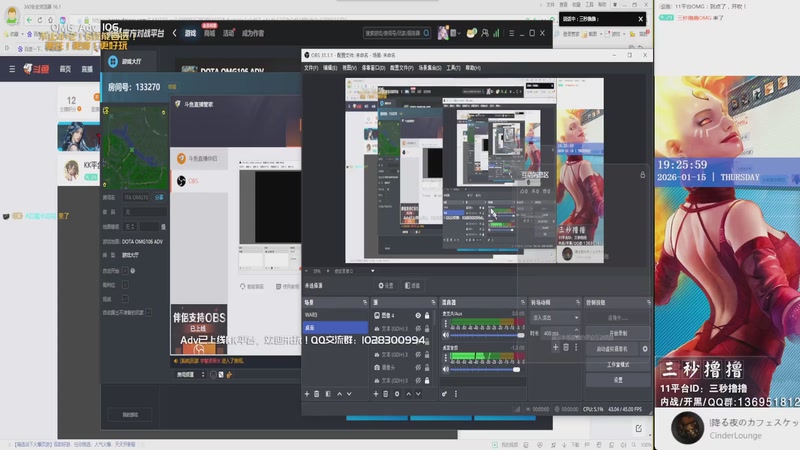
Task: Open virtual camera settings gear
Action: click(x=645, y=349)
